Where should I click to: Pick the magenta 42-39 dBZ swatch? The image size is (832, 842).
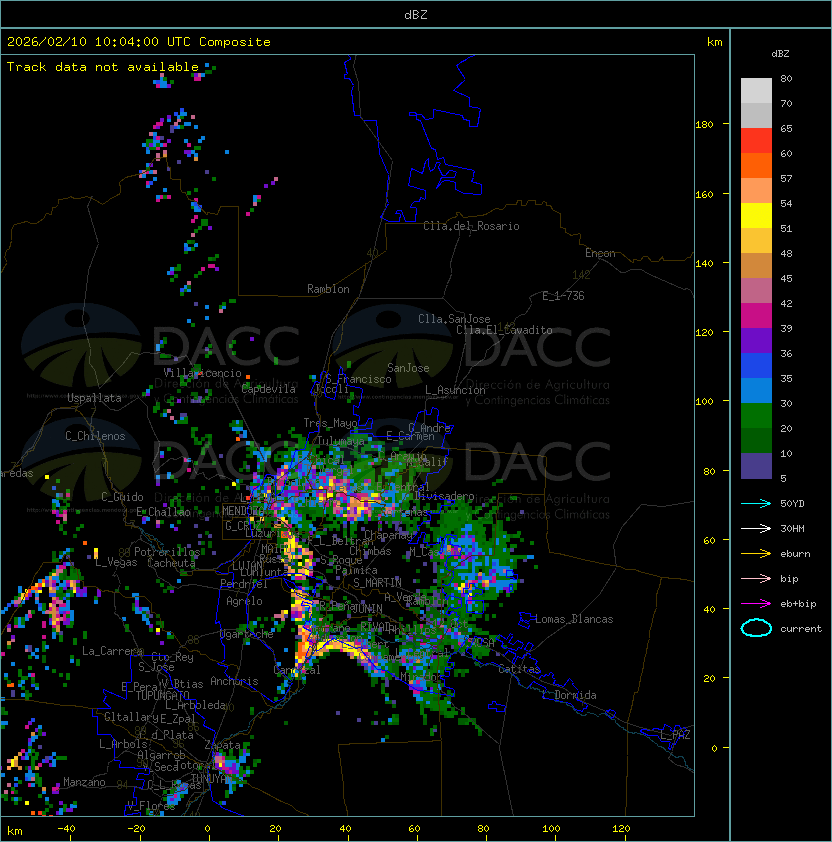click(756, 316)
